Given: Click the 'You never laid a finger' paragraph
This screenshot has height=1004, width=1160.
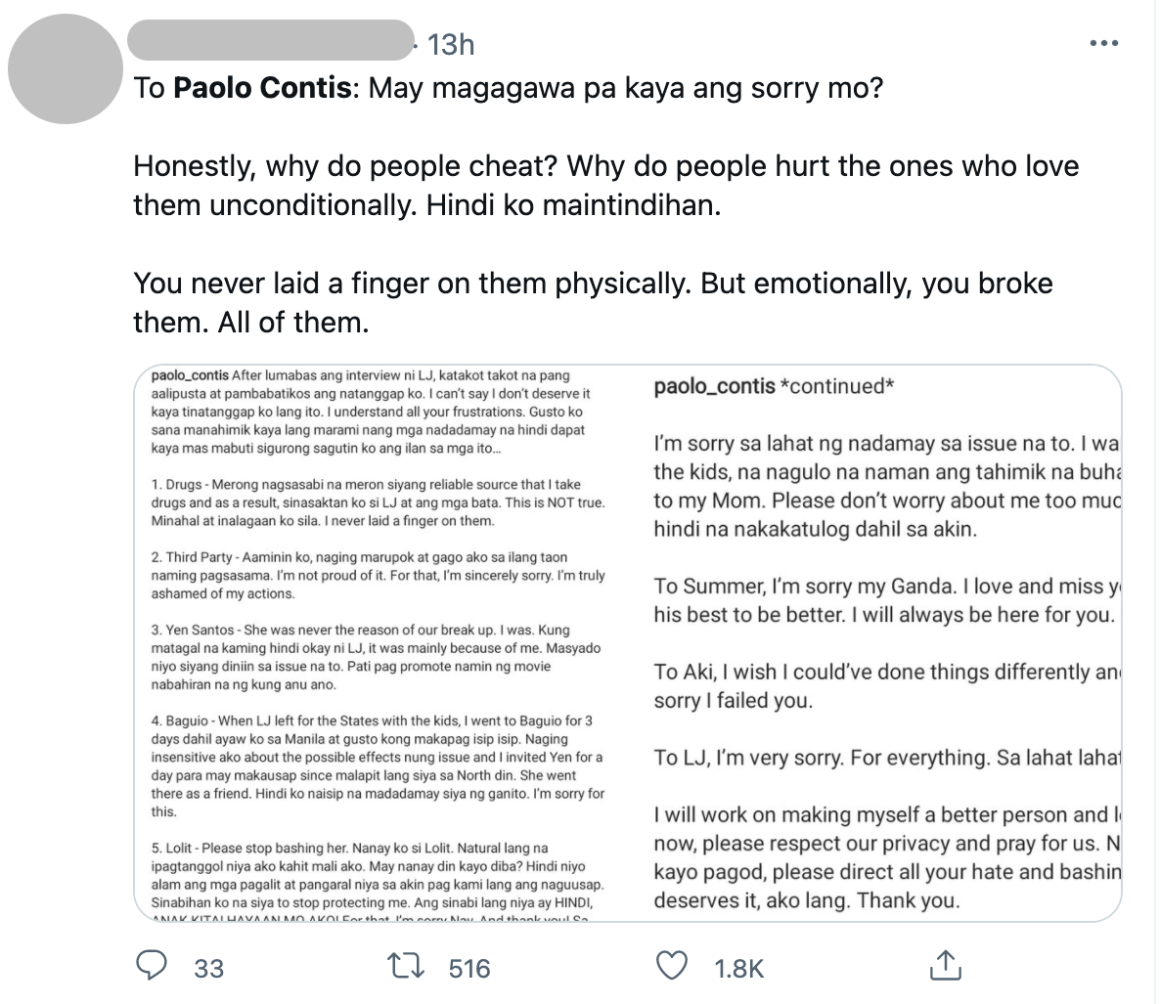Looking at the screenshot, I should click(x=592, y=302).
